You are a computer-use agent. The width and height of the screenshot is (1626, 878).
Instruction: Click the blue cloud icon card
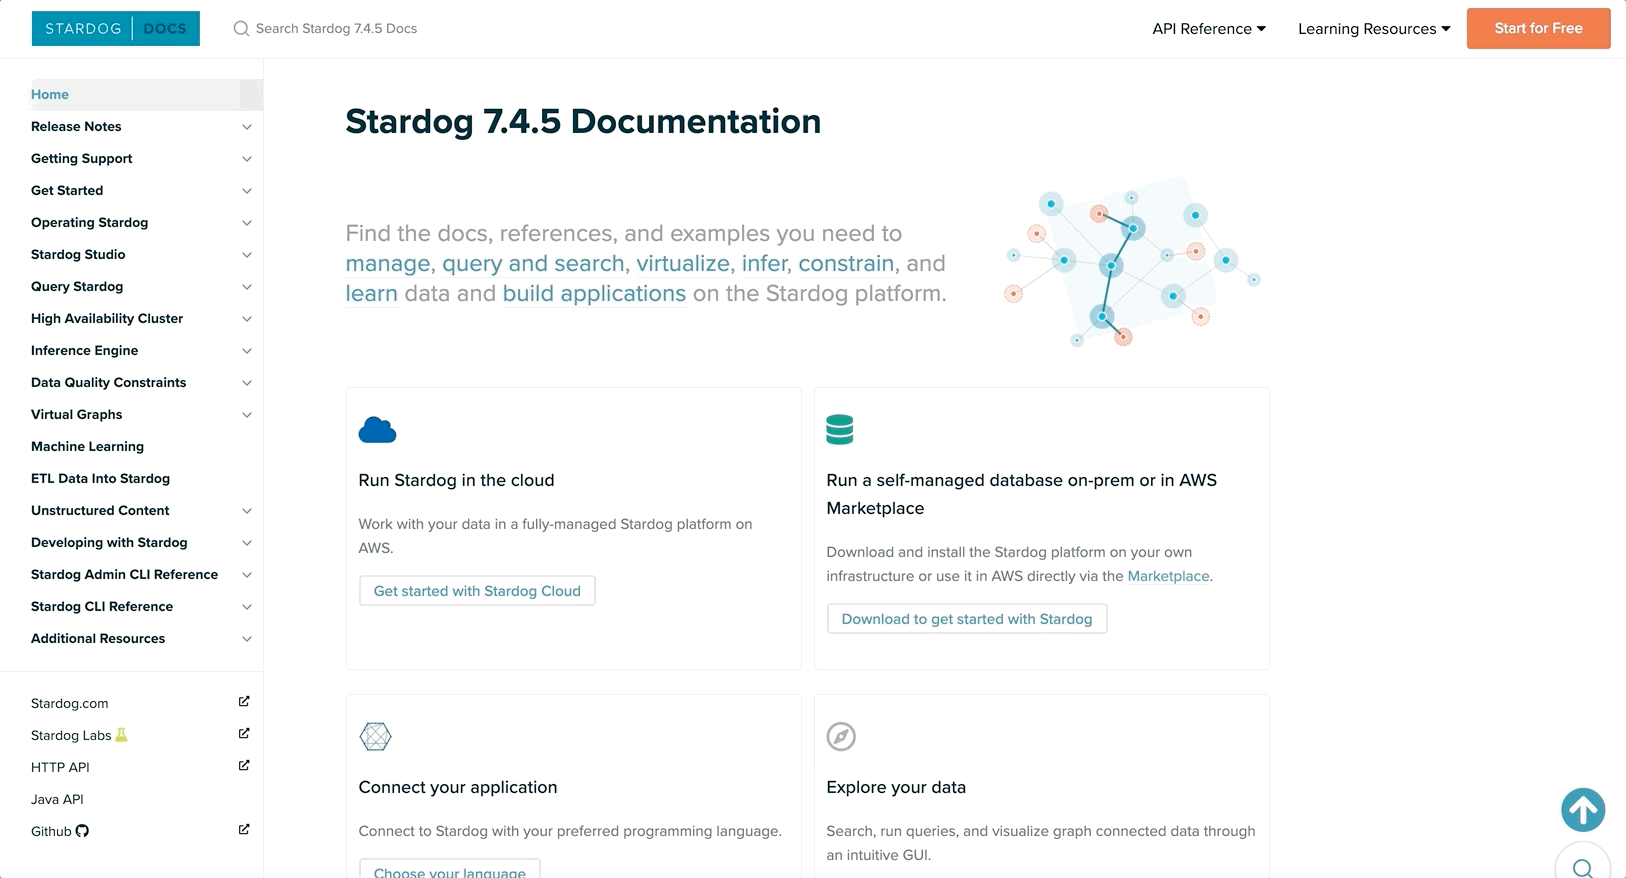pyautogui.click(x=377, y=430)
